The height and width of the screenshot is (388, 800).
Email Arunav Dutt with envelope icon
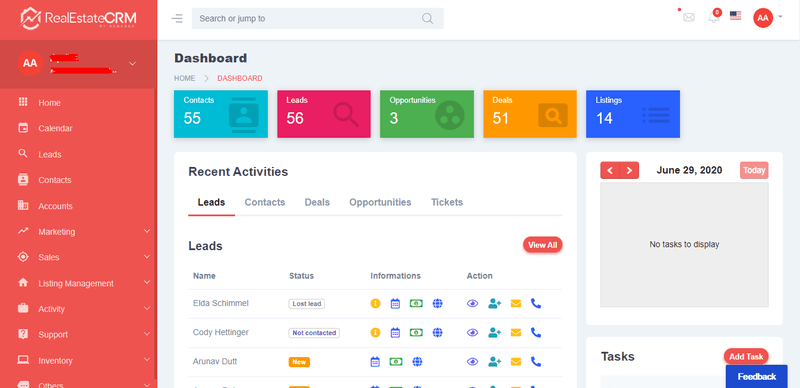tap(516, 361)
